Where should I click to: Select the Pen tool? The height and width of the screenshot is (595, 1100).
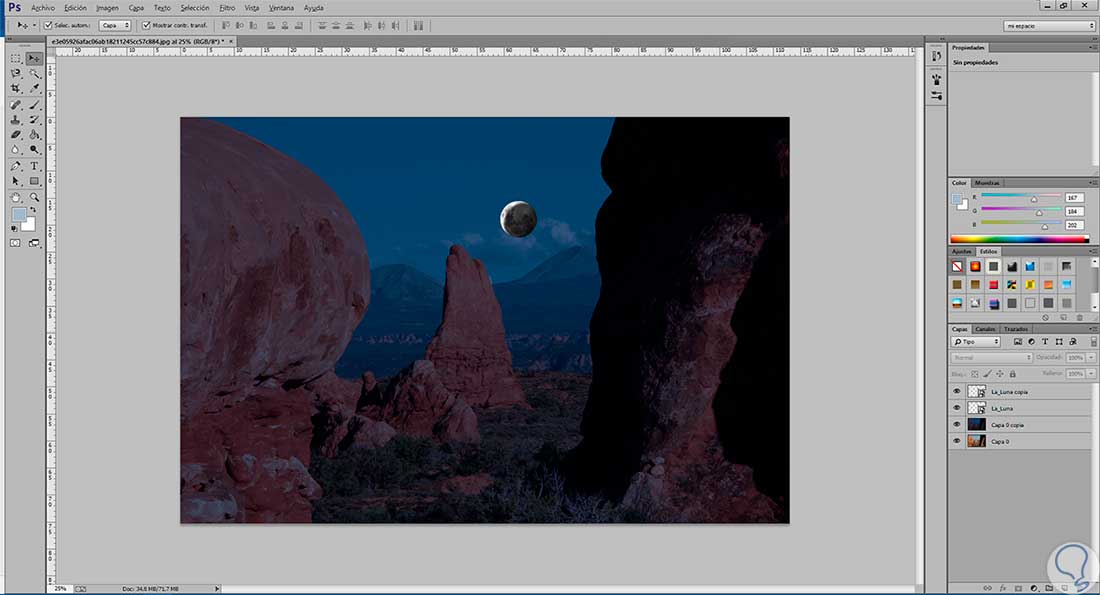(x=15, y=166)
